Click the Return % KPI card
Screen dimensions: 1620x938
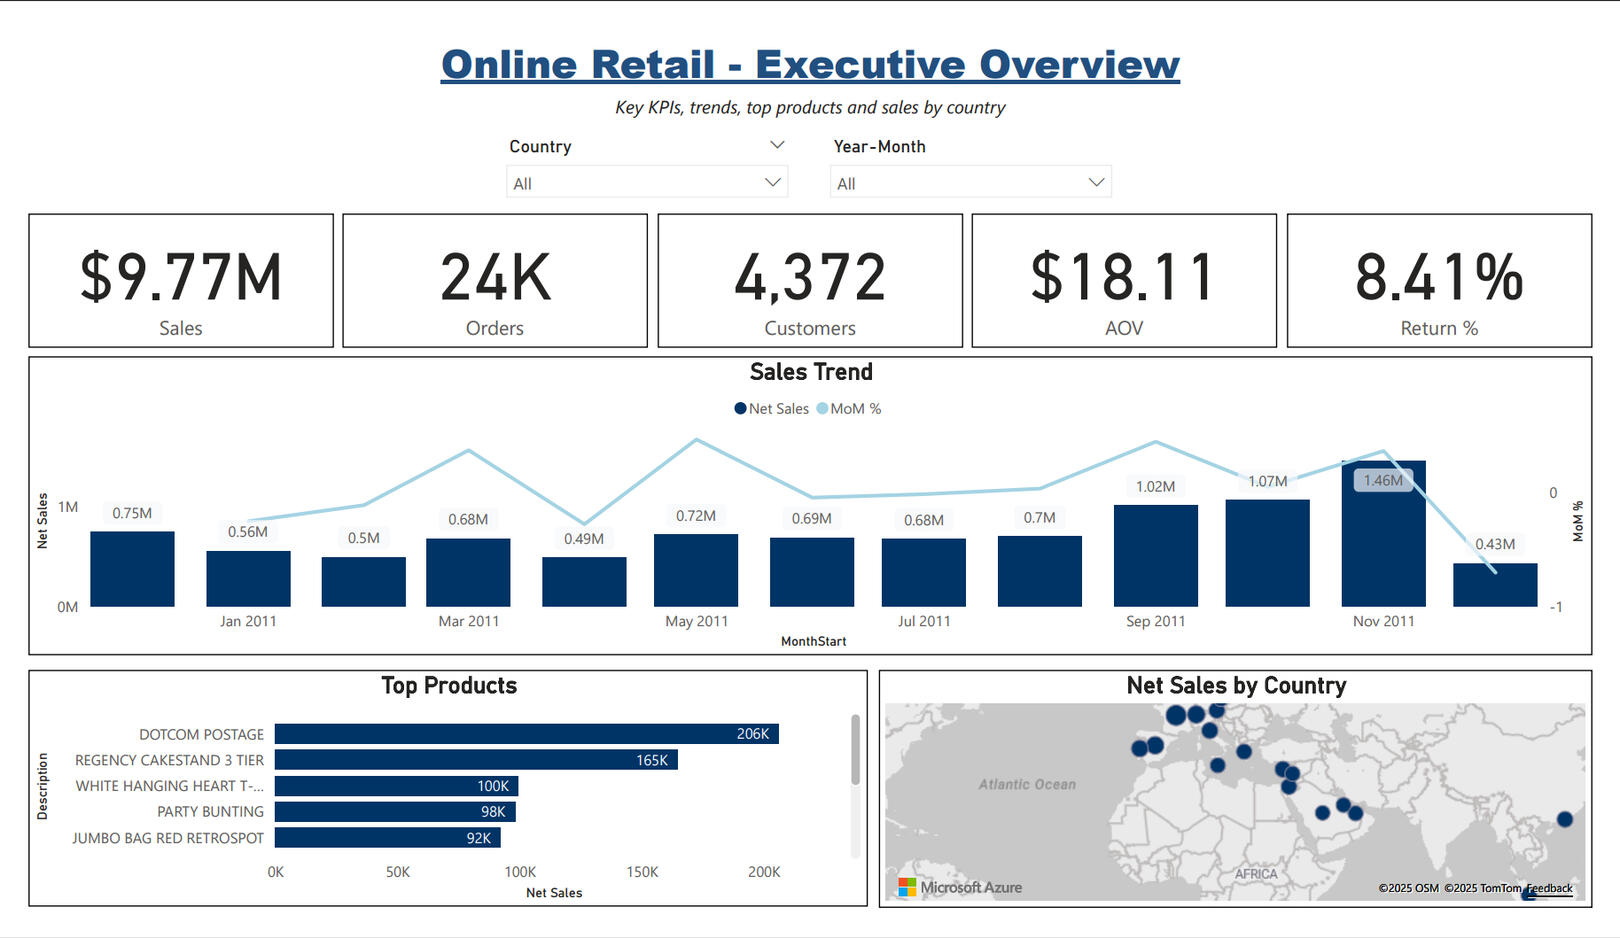(x=1438, y=281)
